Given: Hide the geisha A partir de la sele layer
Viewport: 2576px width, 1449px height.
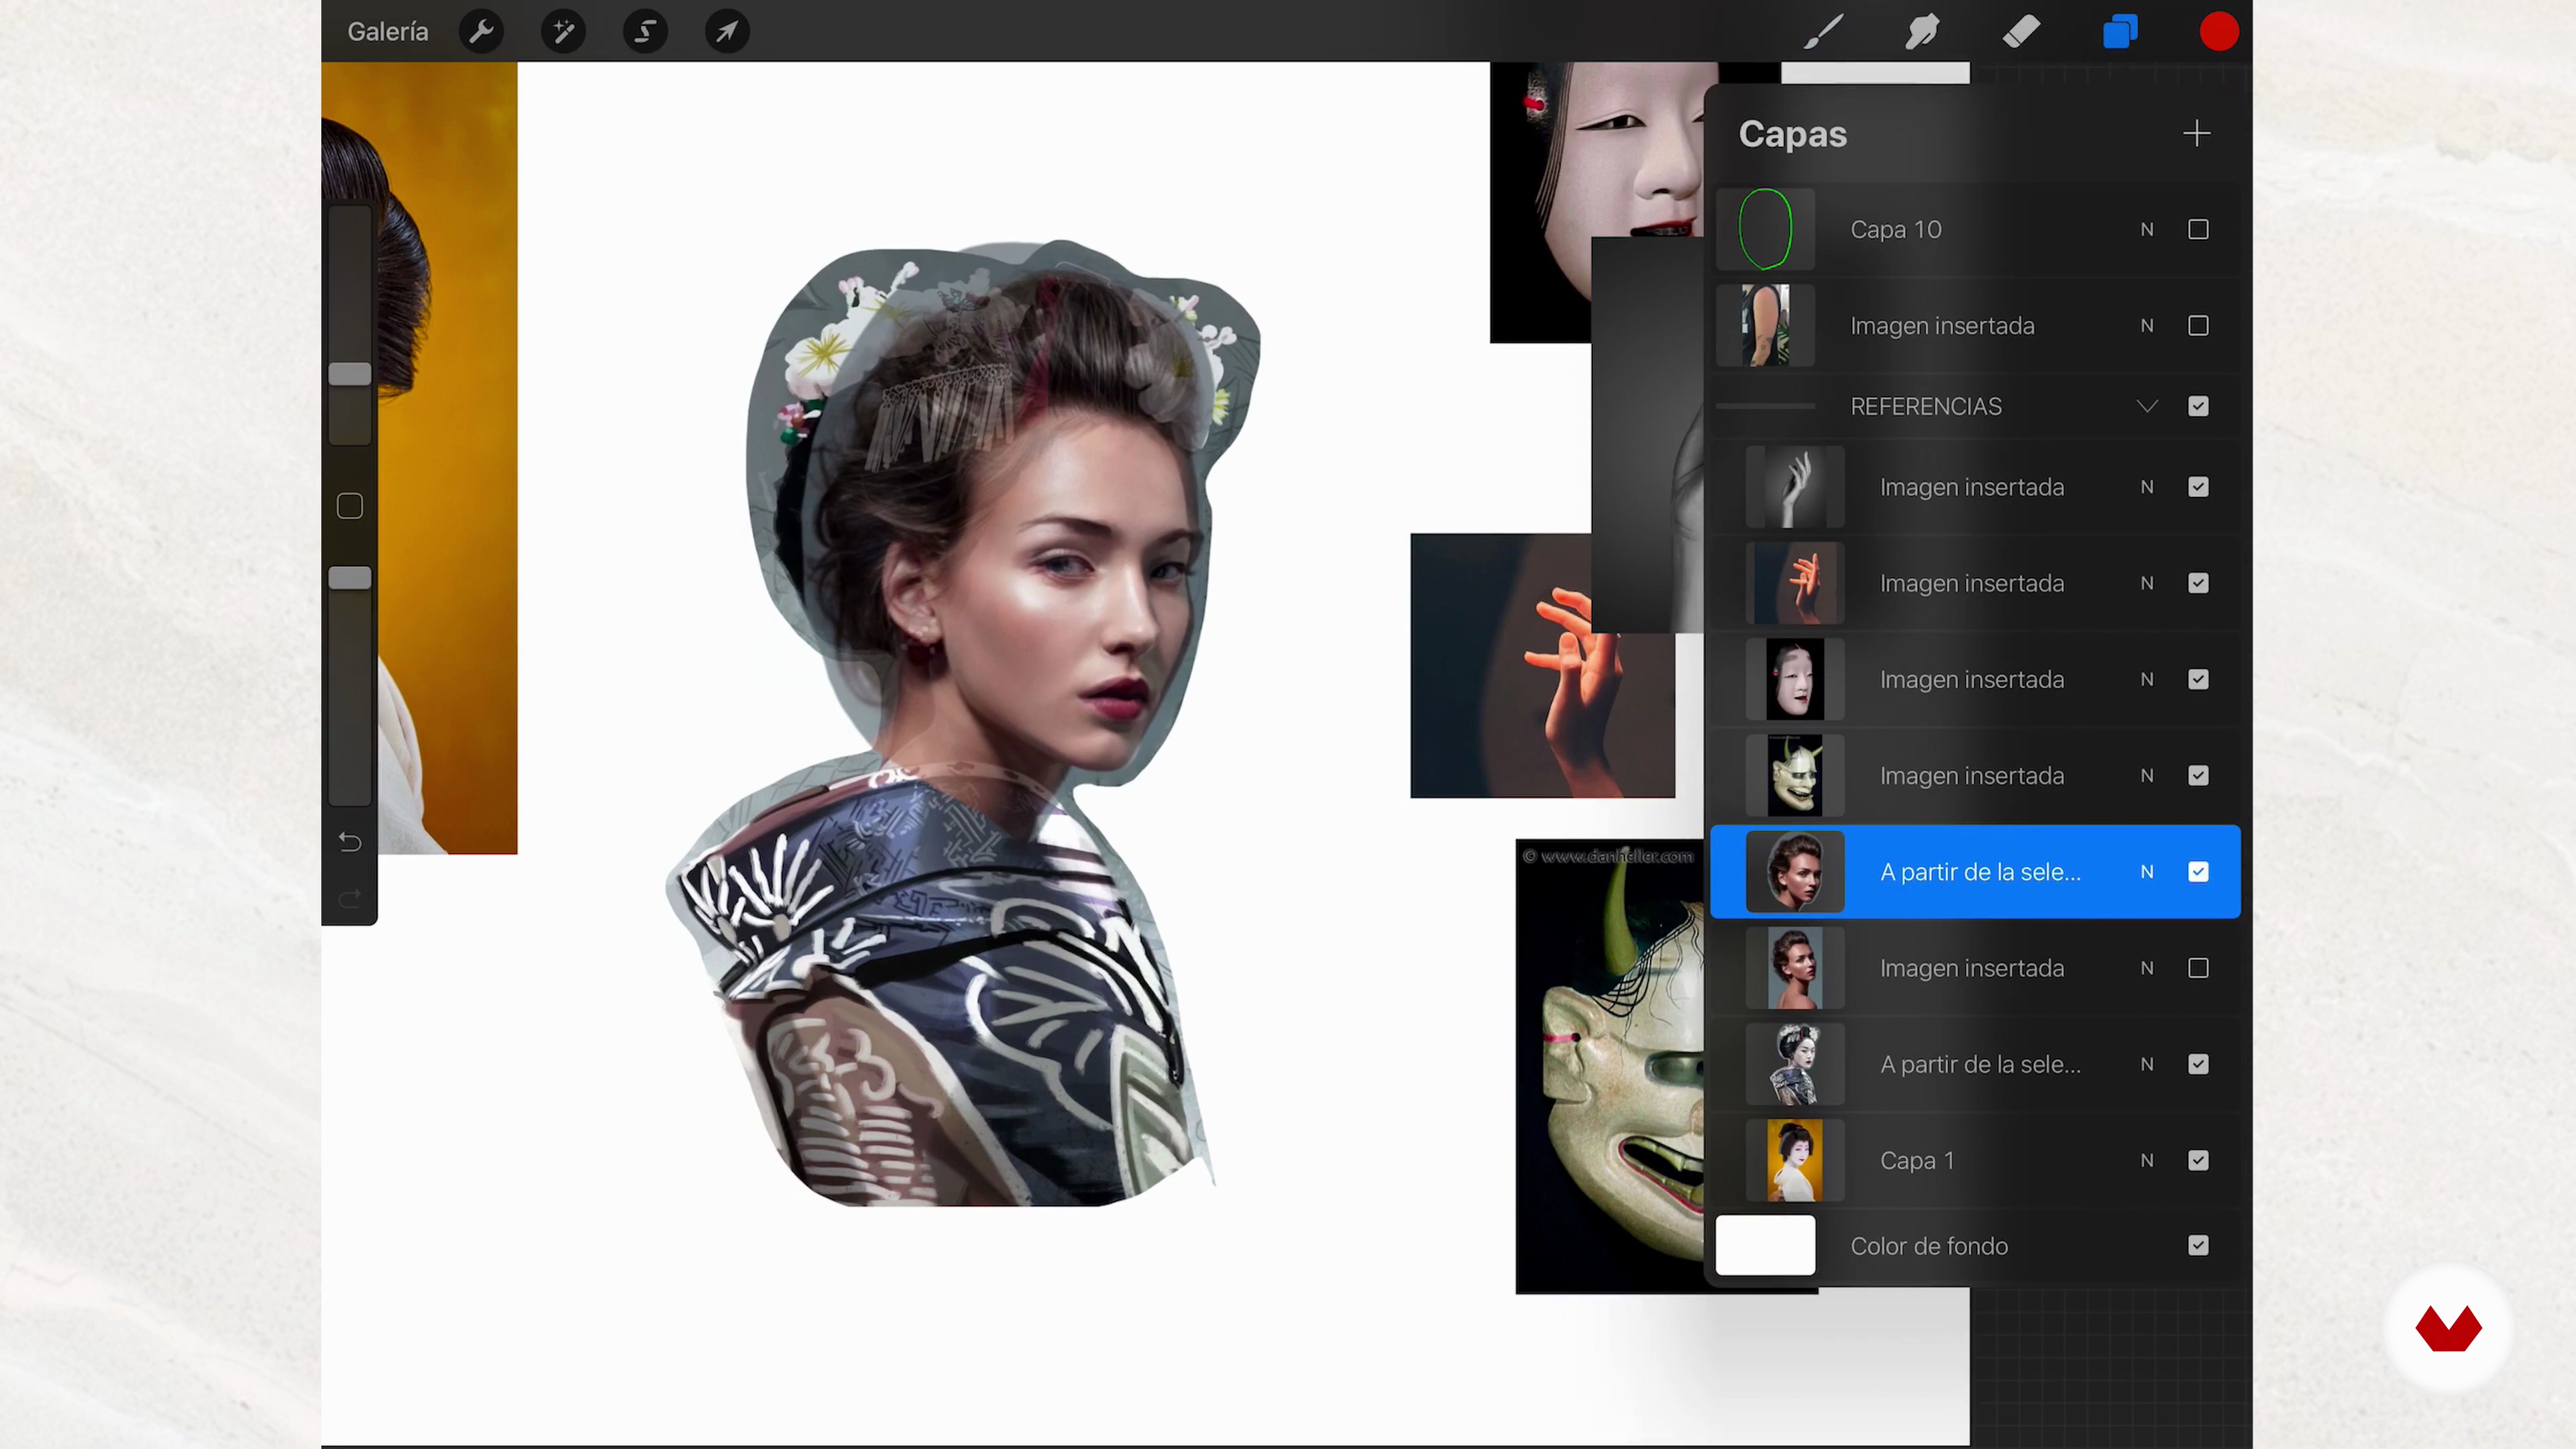Looking at the screenshot, I should (2198, 1064).
